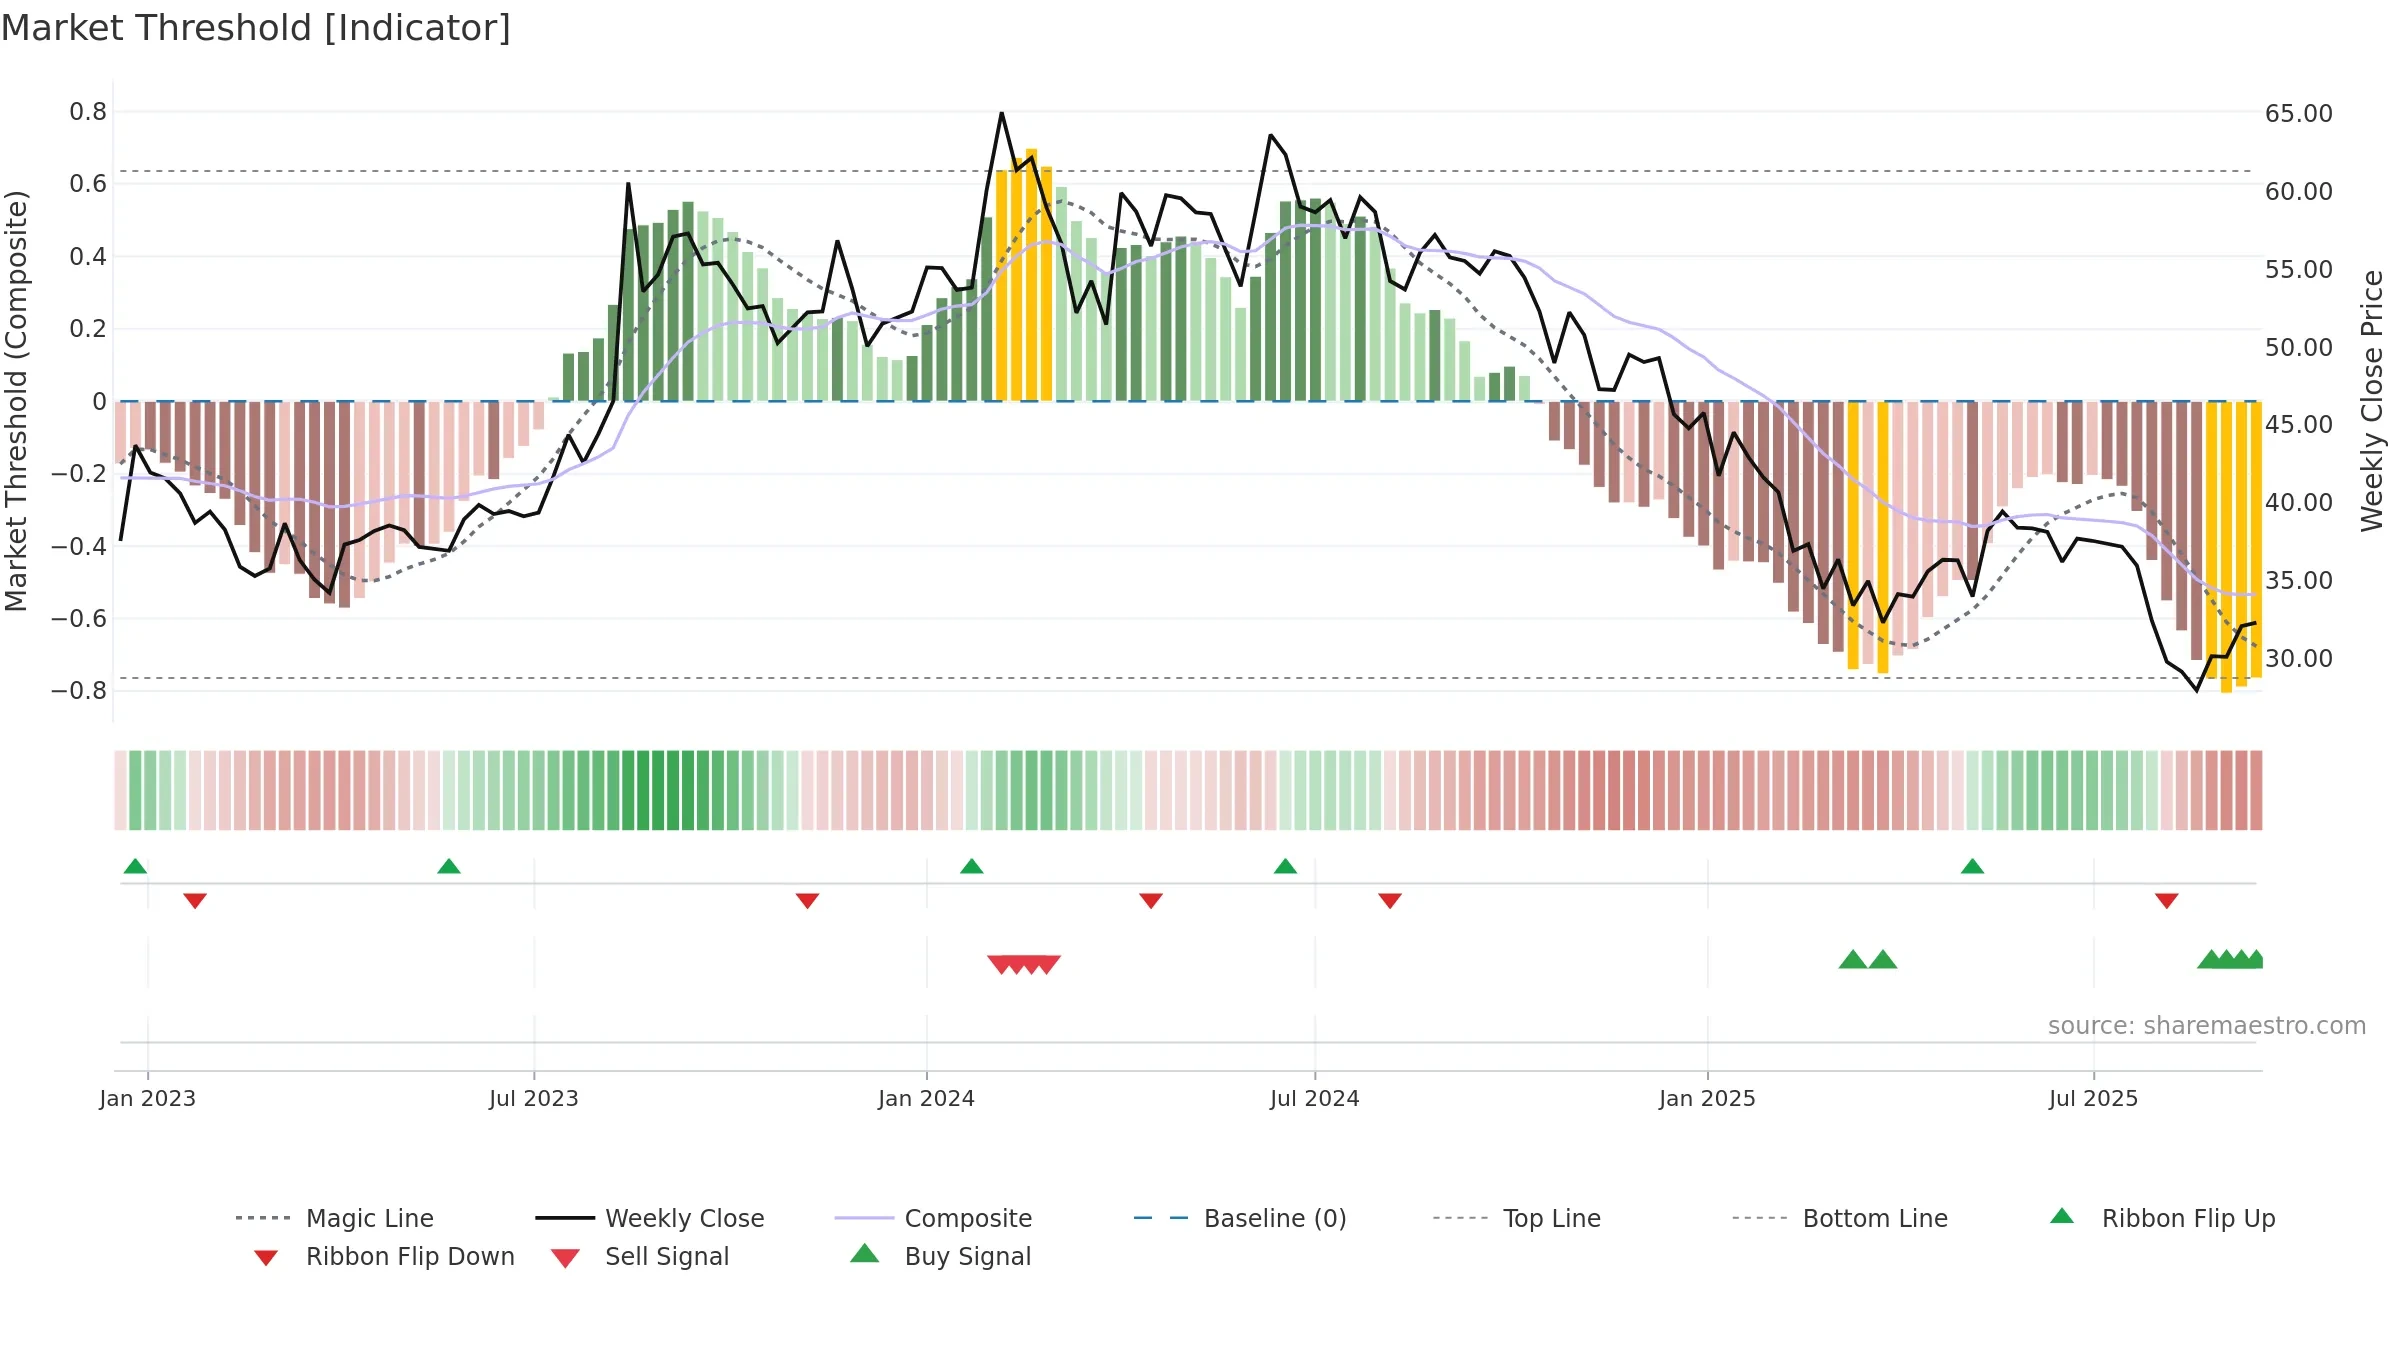Click the 30.00 right axis tick label

tap(2299, 658)
